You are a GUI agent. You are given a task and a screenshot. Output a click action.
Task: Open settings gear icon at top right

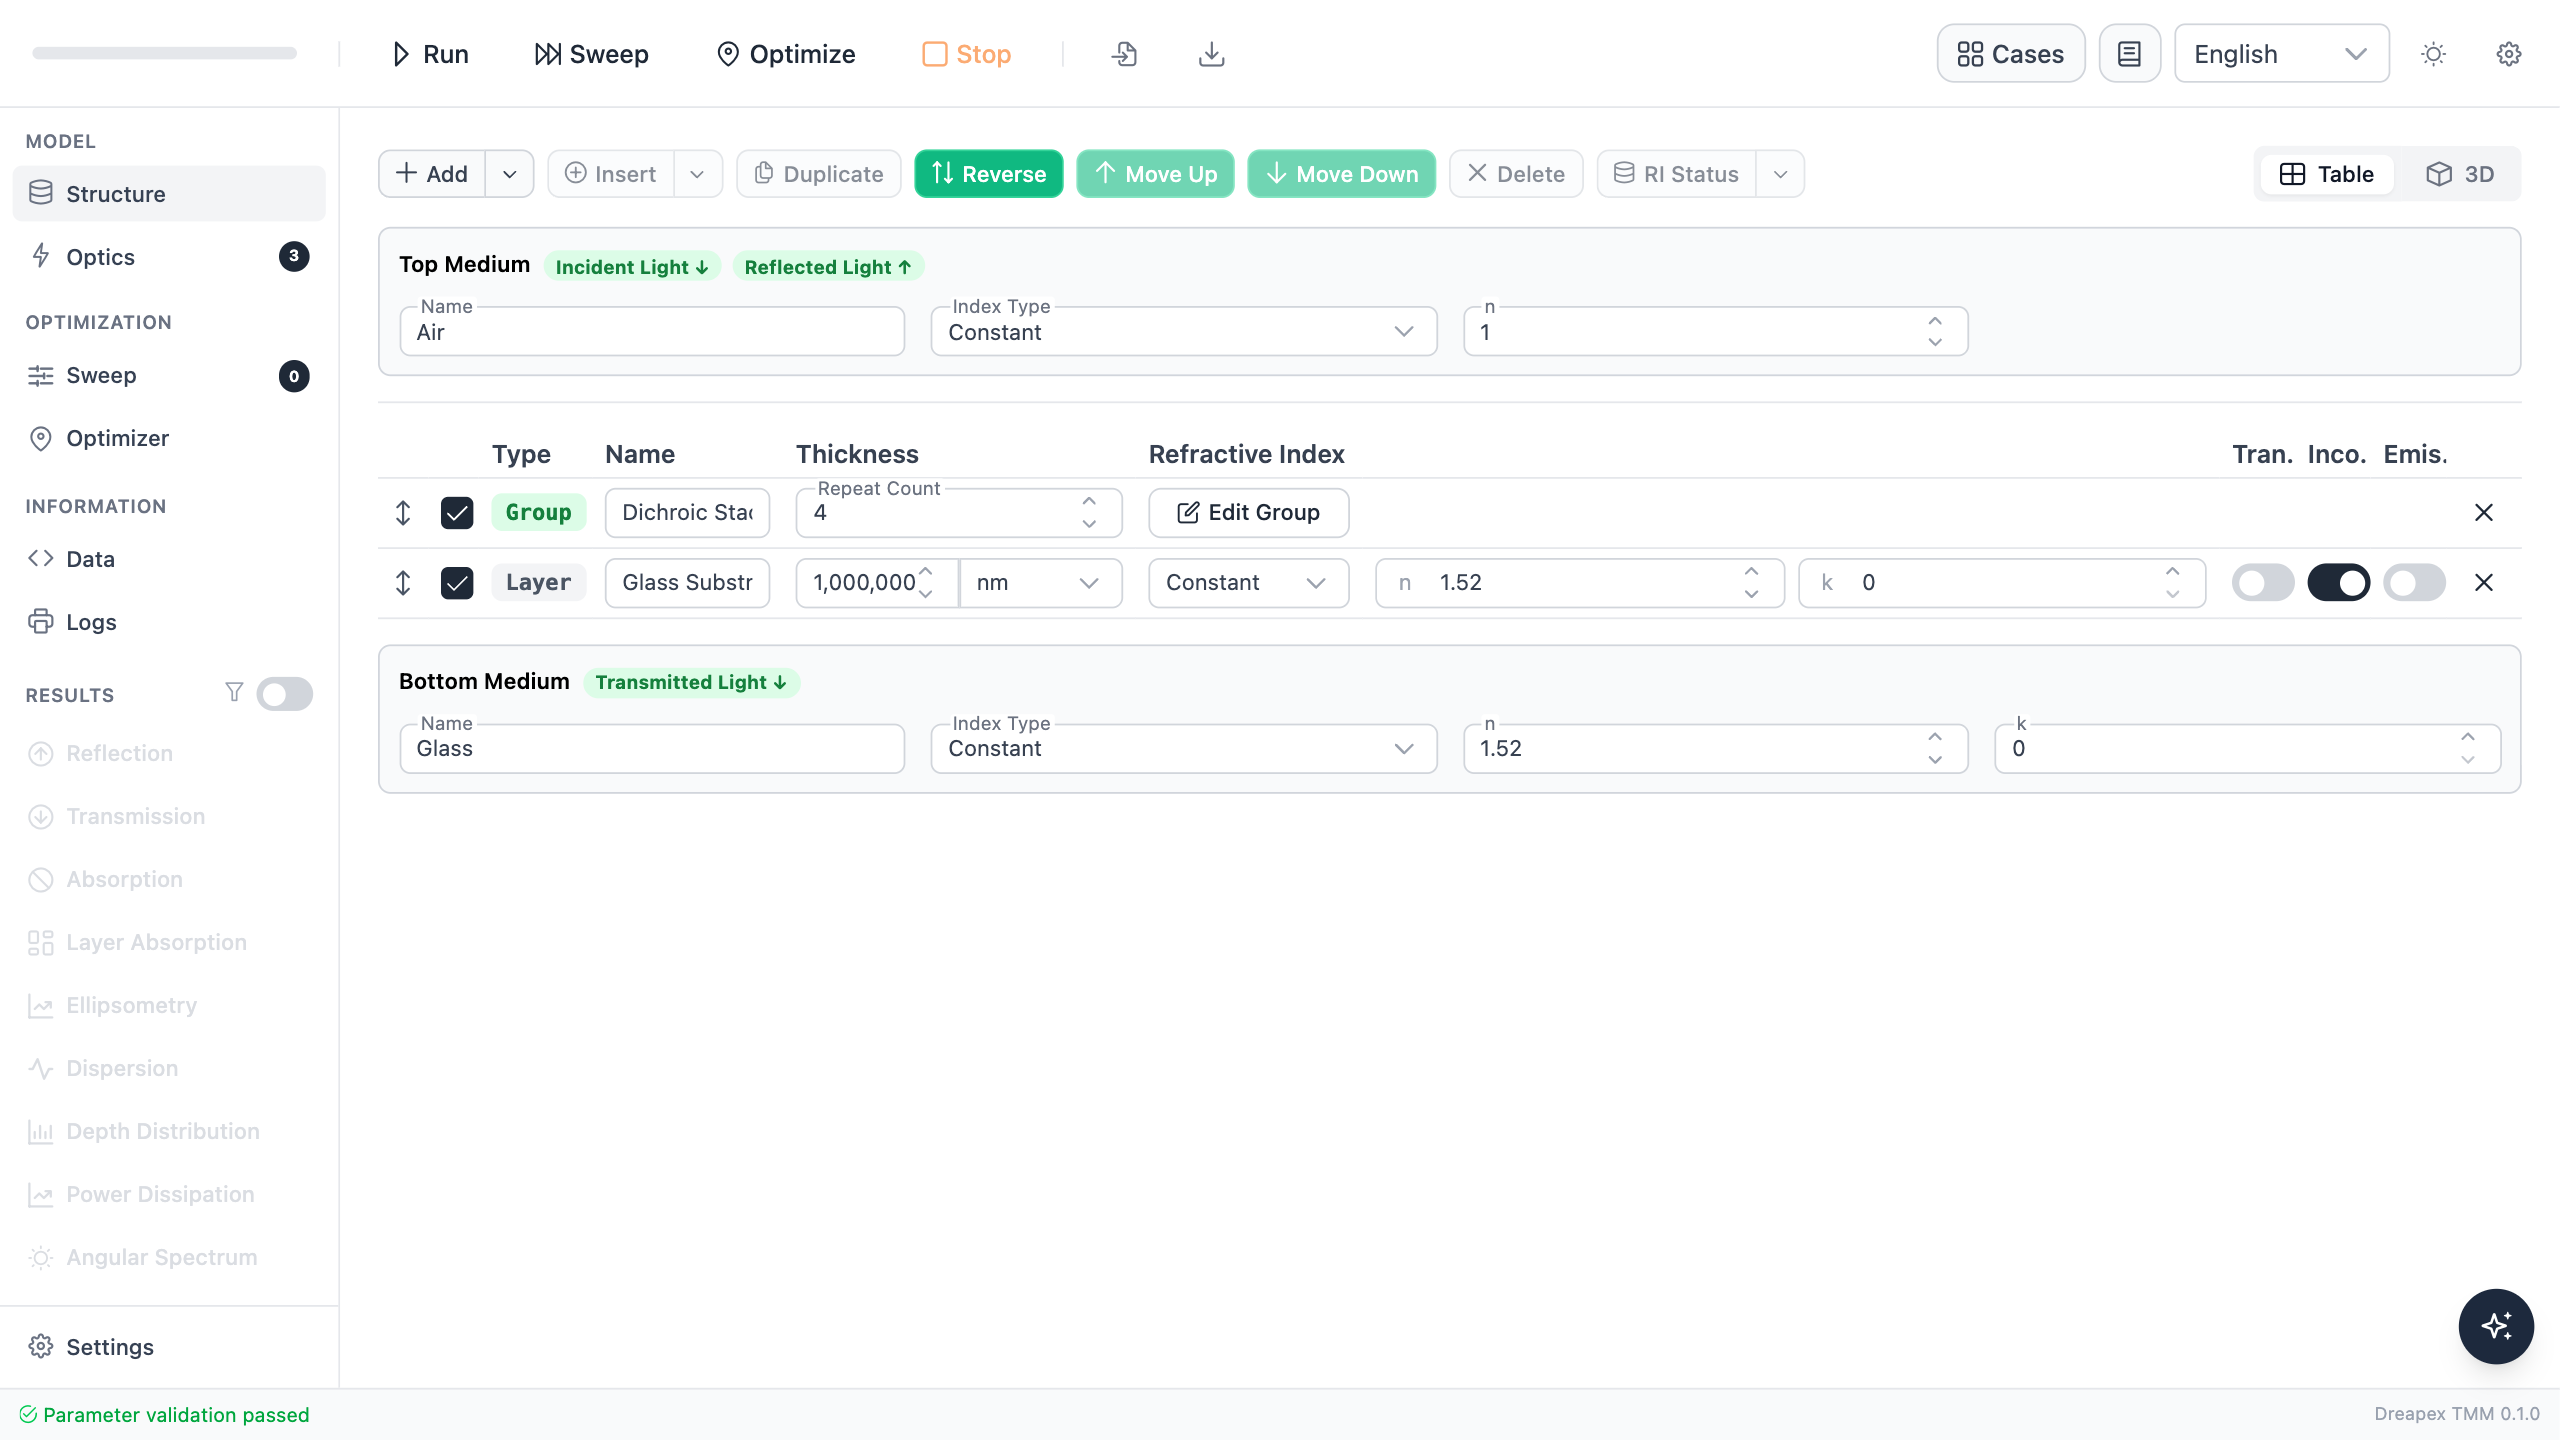(2509, 54)
